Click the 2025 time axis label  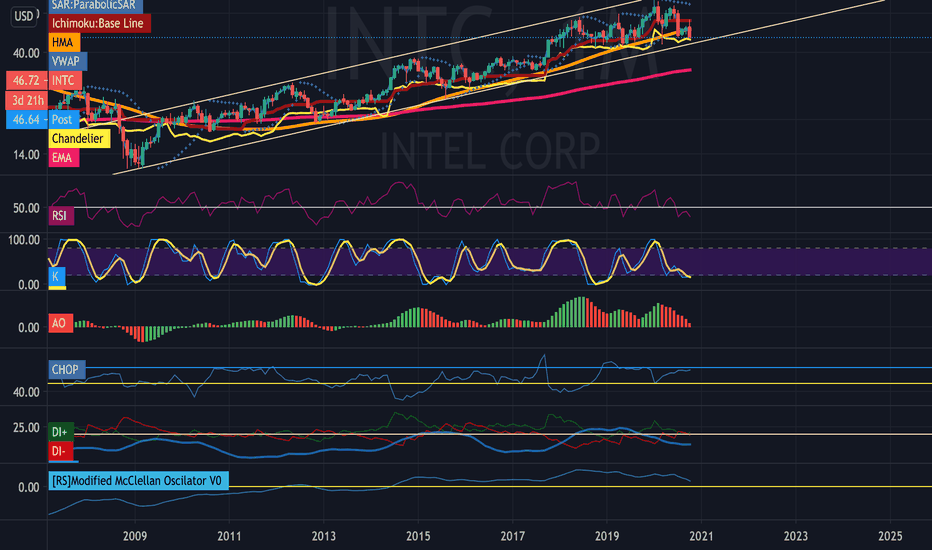point(890,536)
